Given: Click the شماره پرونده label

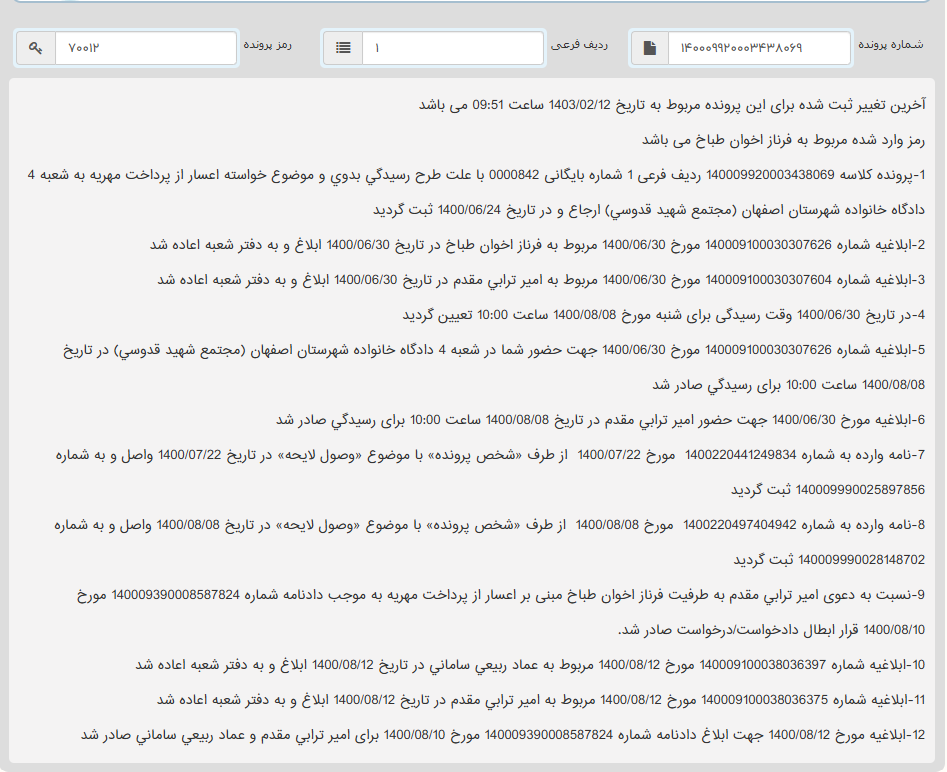Looking at the screenshot, I should click(x=891, y=45).
